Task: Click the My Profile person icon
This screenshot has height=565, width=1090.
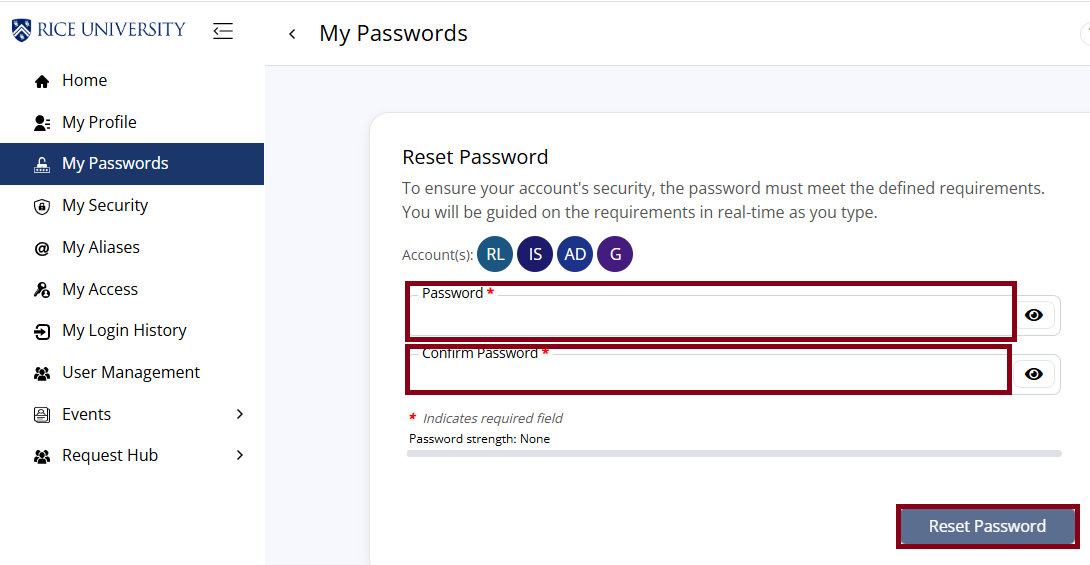Action: click(x=42, y=123)
